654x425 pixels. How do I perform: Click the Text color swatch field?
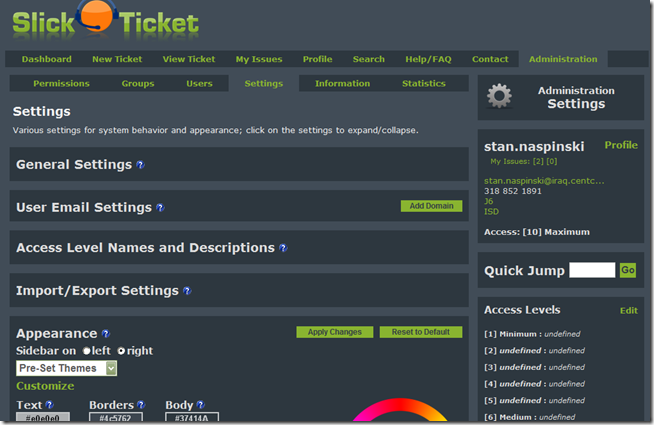pos(43,418)
